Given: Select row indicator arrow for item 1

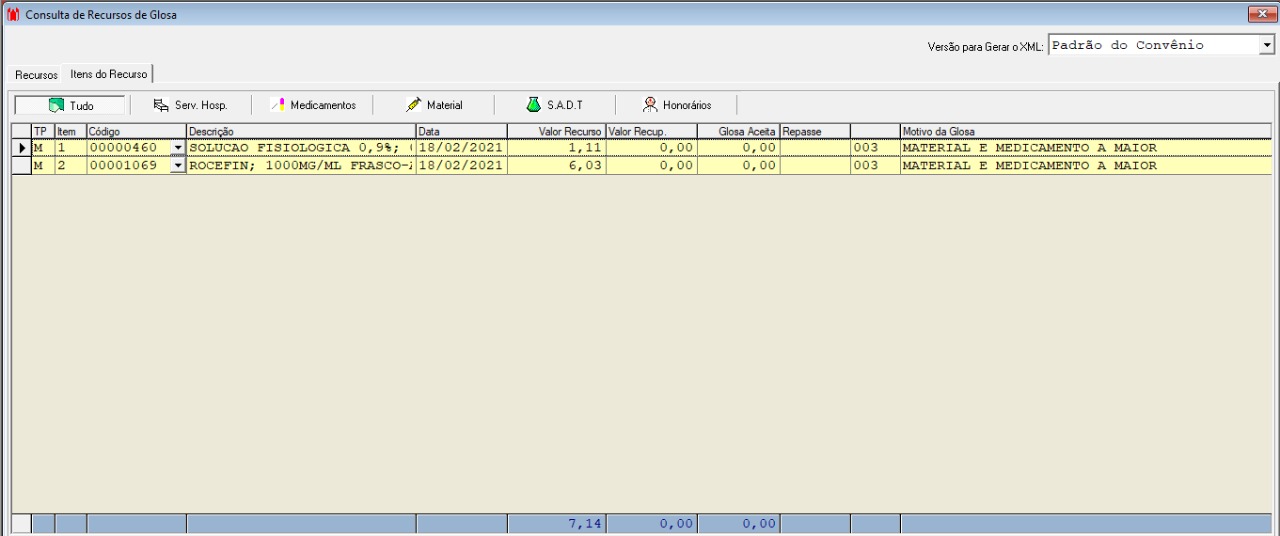Looking at the screenshot, I should click(21, 148).
